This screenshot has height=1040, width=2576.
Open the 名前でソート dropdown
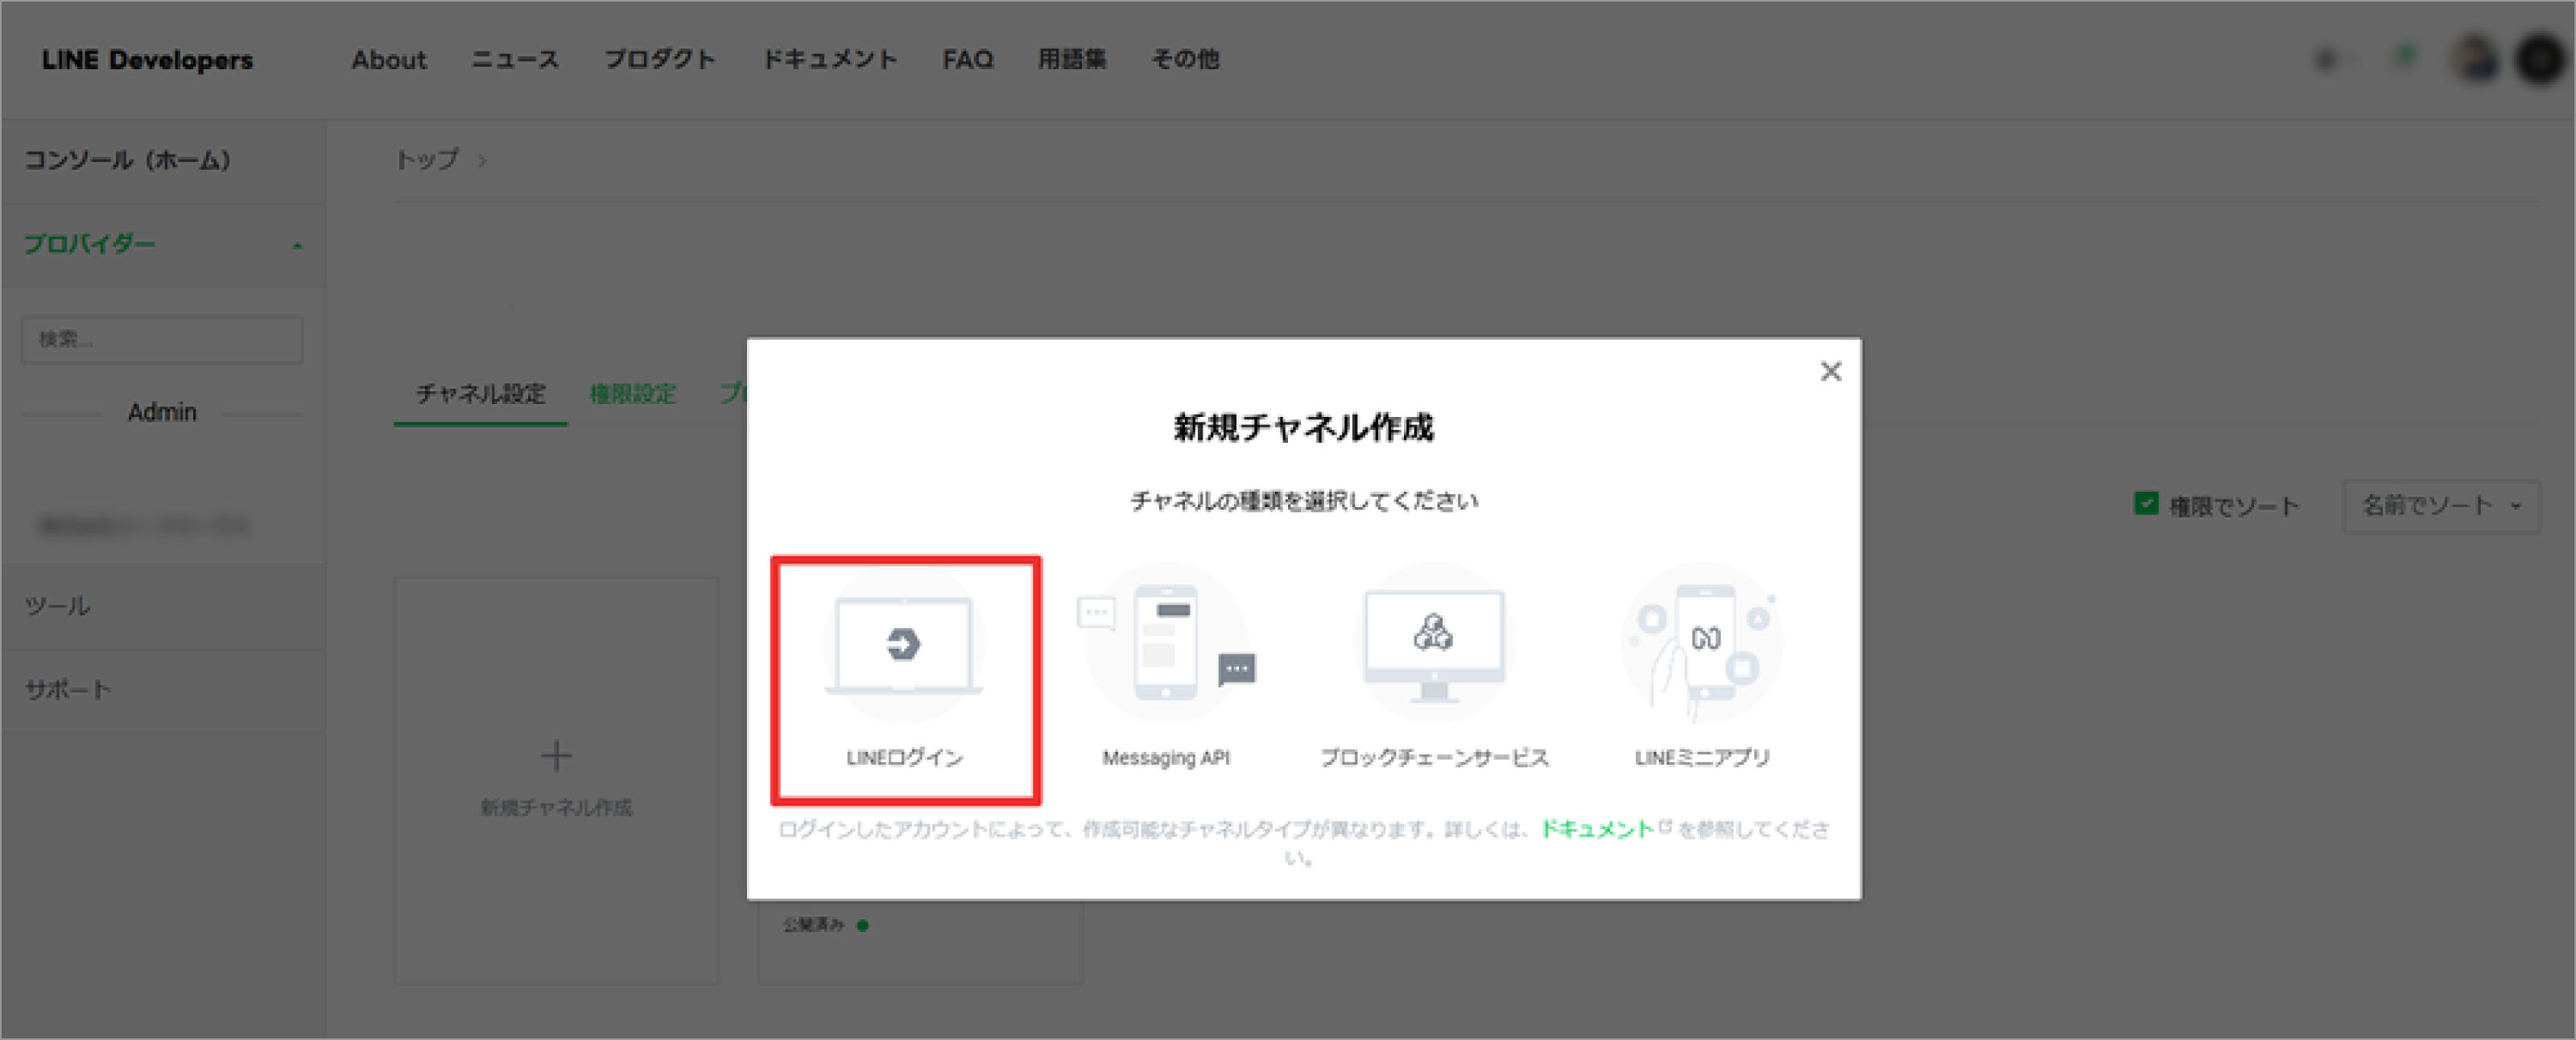(2441, 506)
